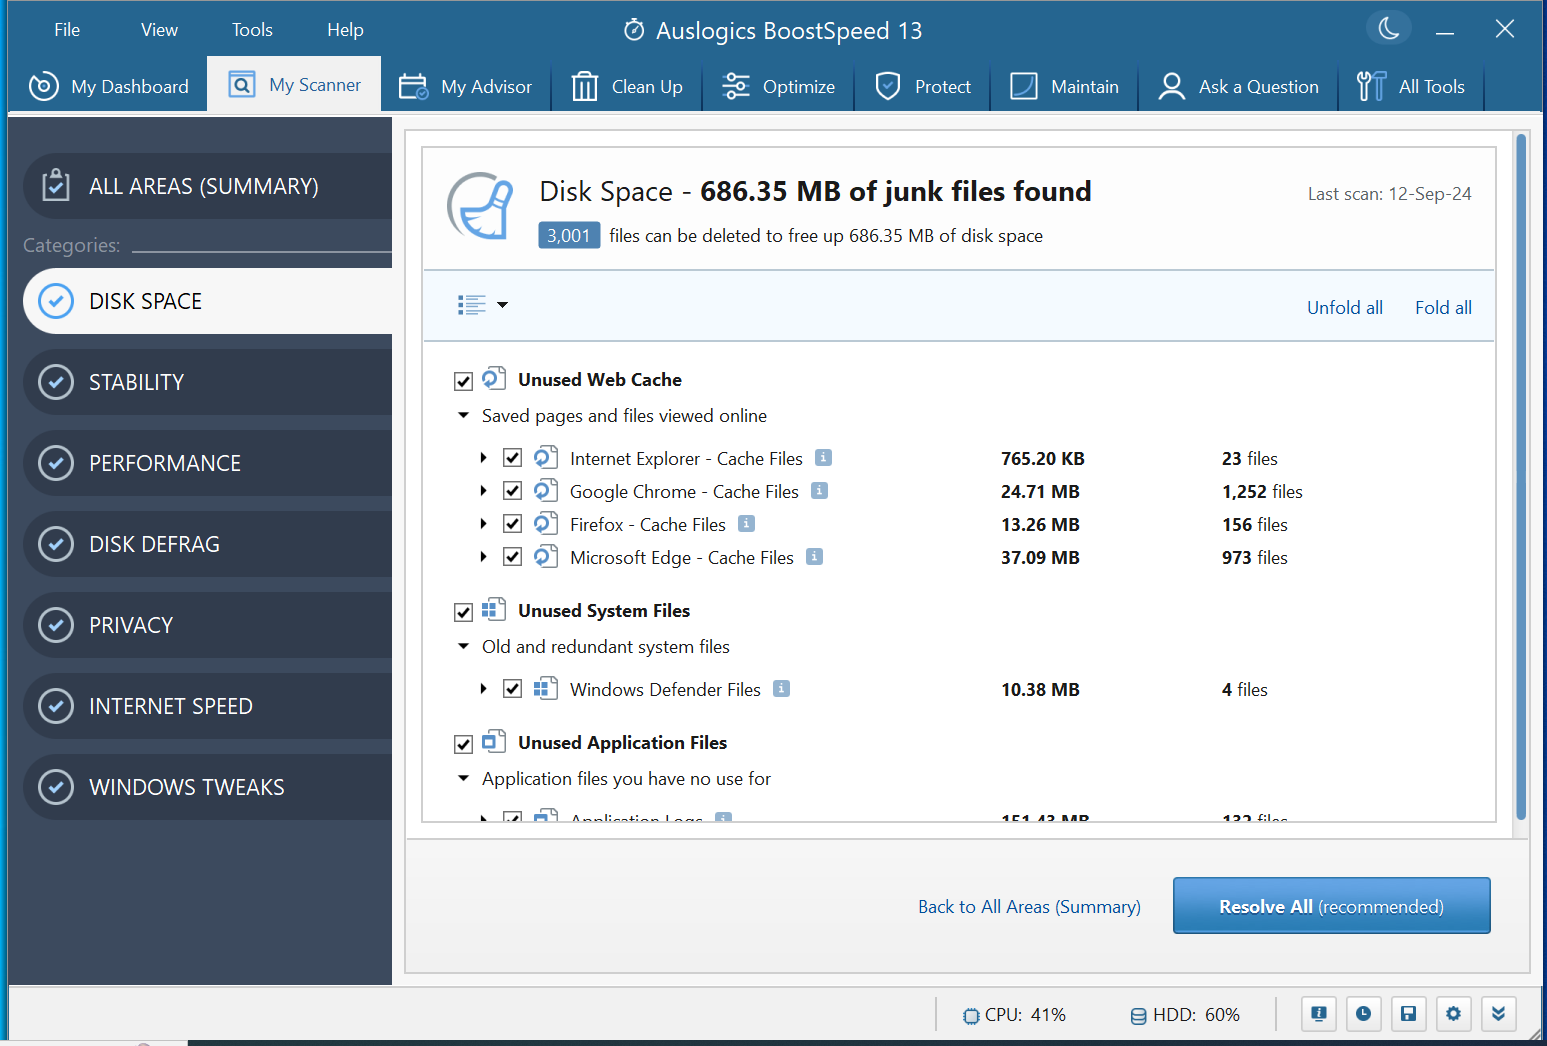Image resolution: width=1547 pixels, height=1046 pixels.
Task: Click the results list vertical scrollbar
Action: tap(1521, 478)
